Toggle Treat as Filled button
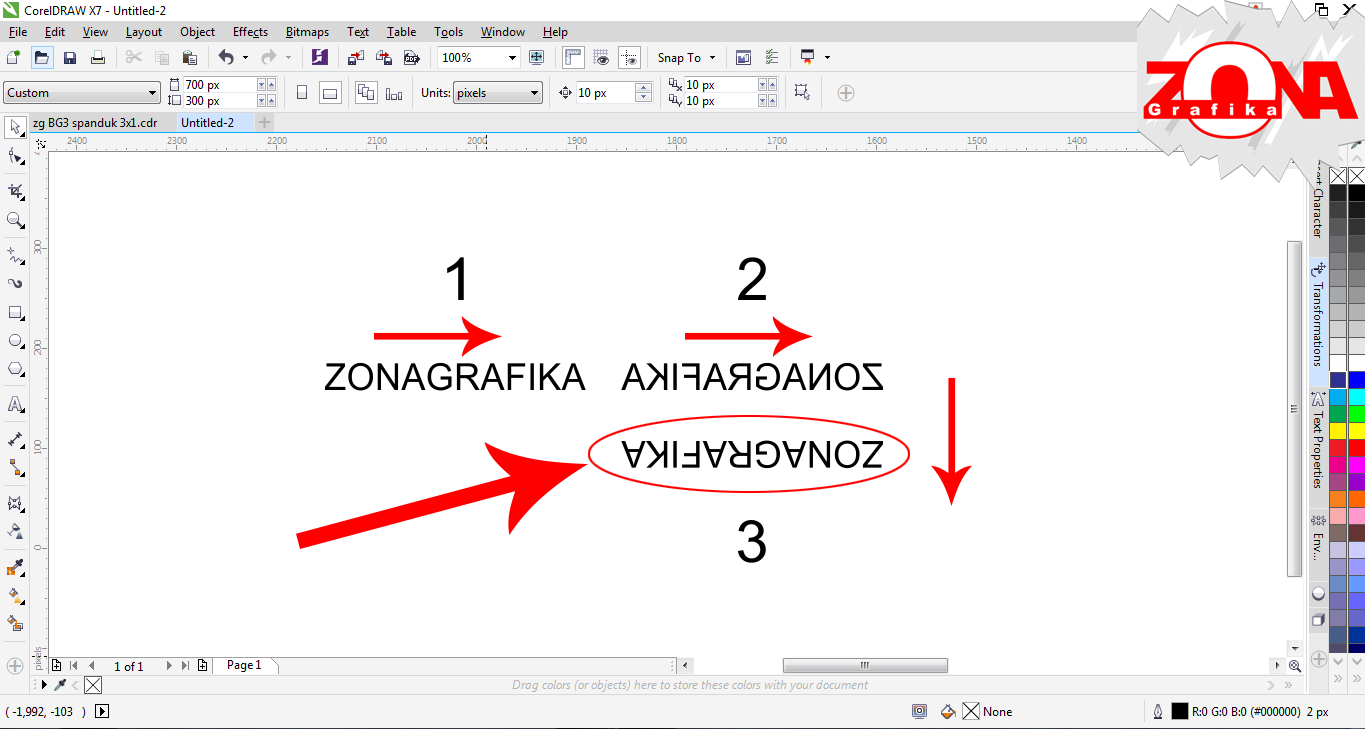Viewport: 1365px width, 729px height. coord(801,92)
